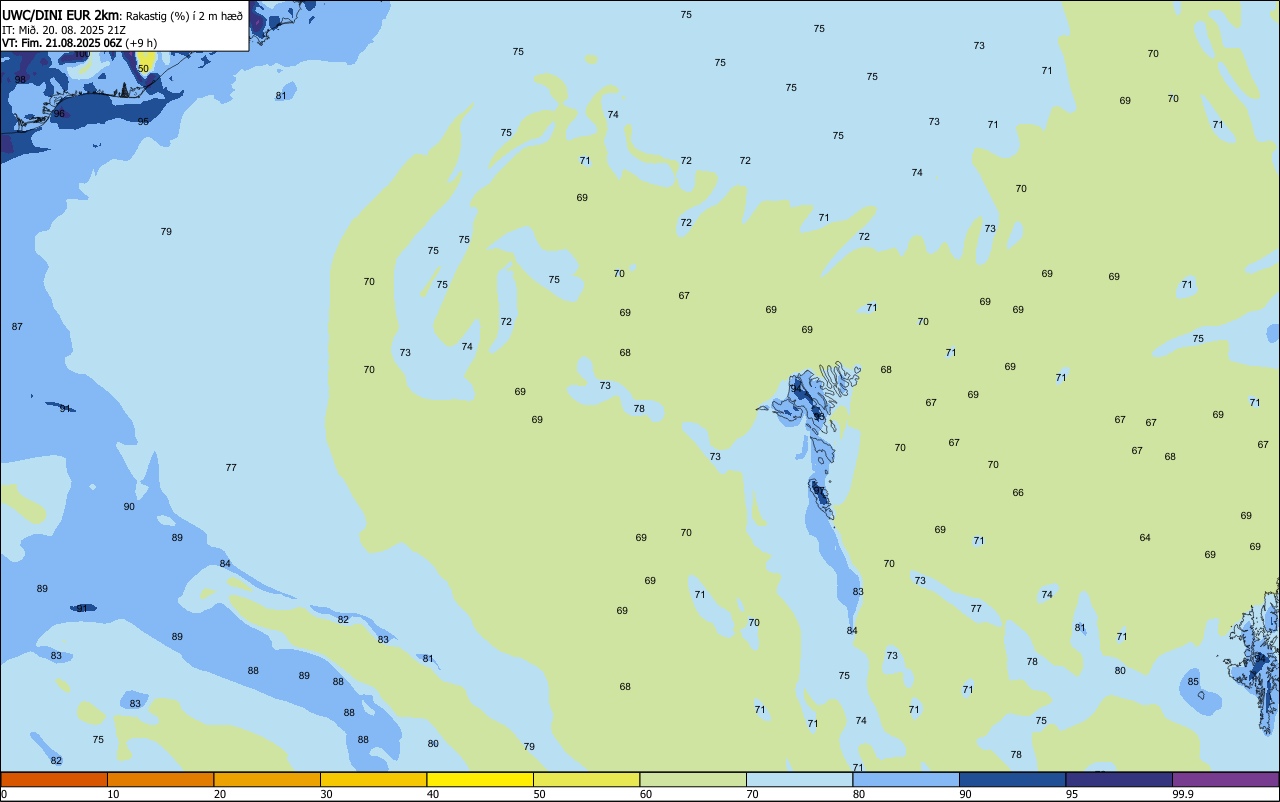Pick the 95–99.9 navy legend swatch
This screenshot has height=802, width=1280.
1119,779
